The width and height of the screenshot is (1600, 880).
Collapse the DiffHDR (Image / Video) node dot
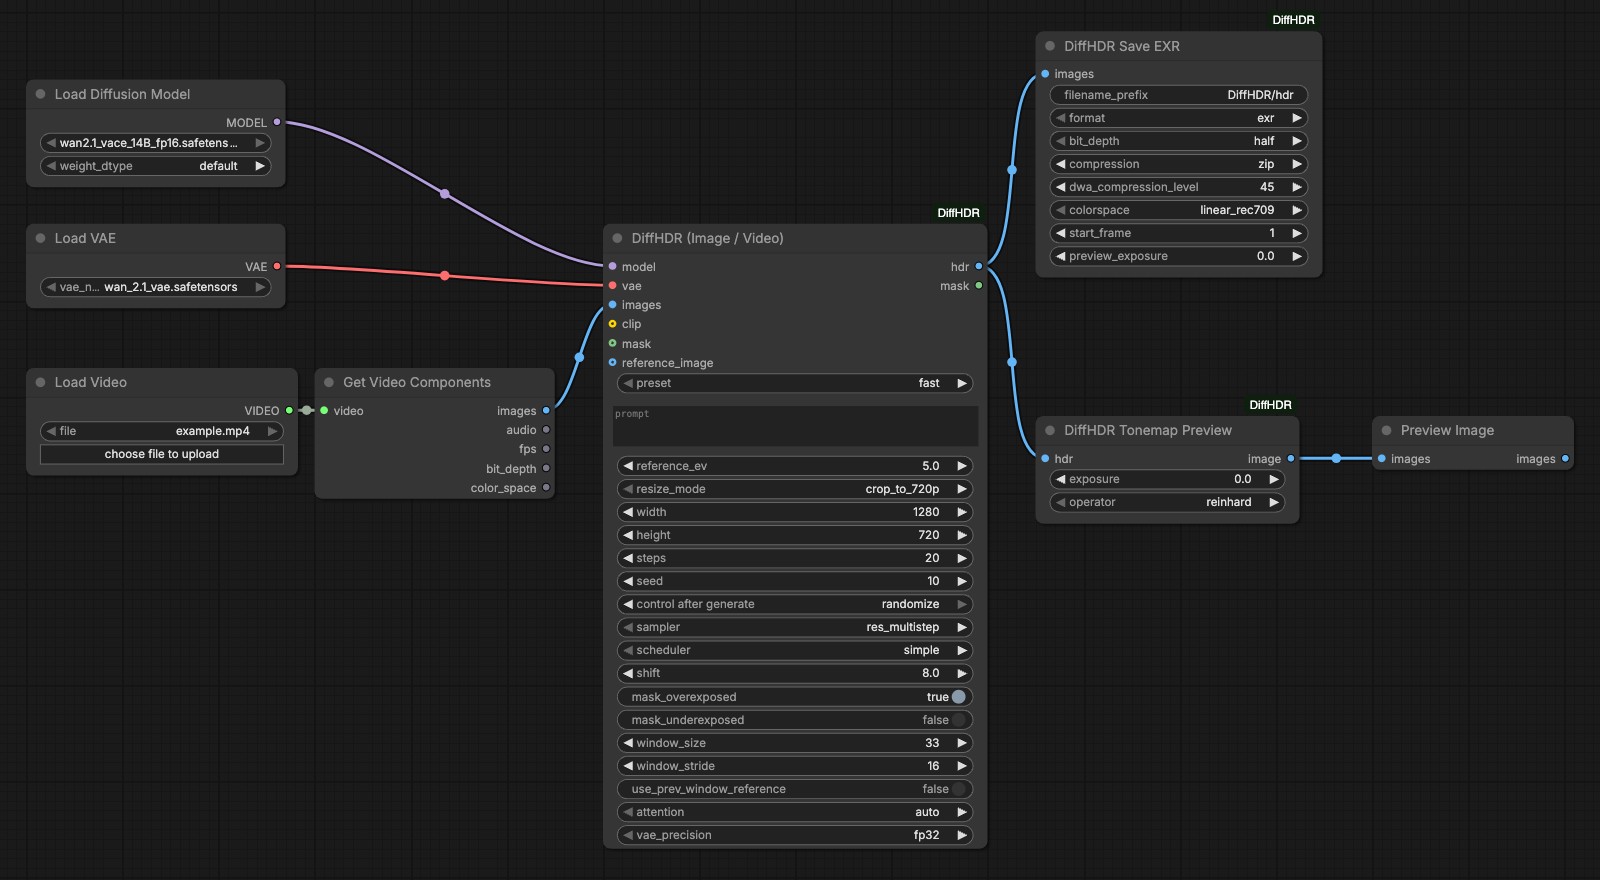pyautogui.click(x=618, y=238)
